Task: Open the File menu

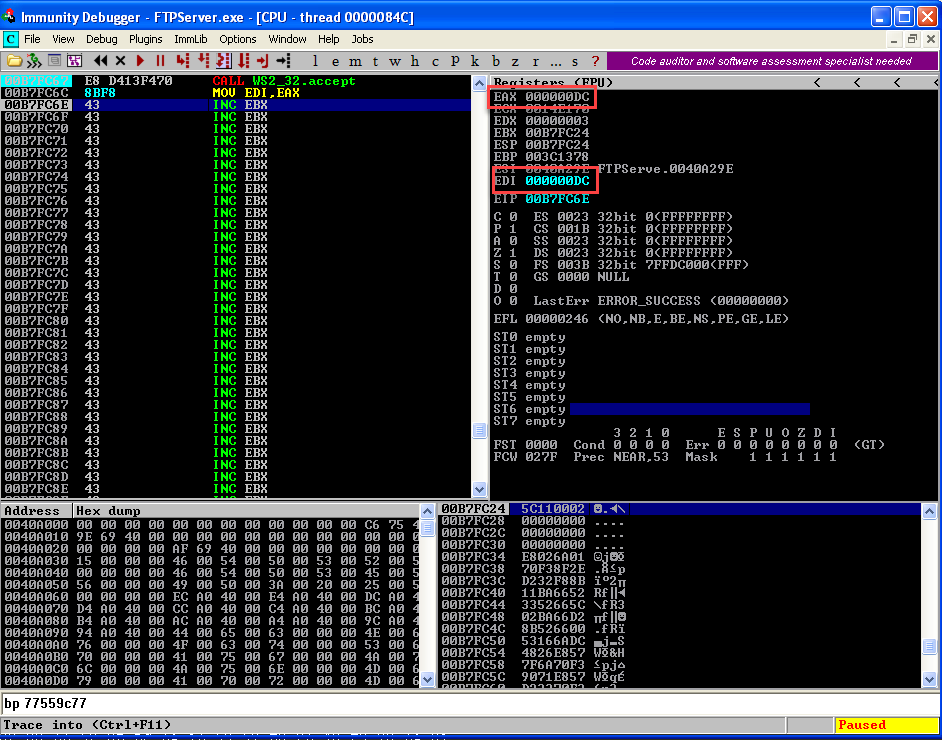Action: coord(32,40)
